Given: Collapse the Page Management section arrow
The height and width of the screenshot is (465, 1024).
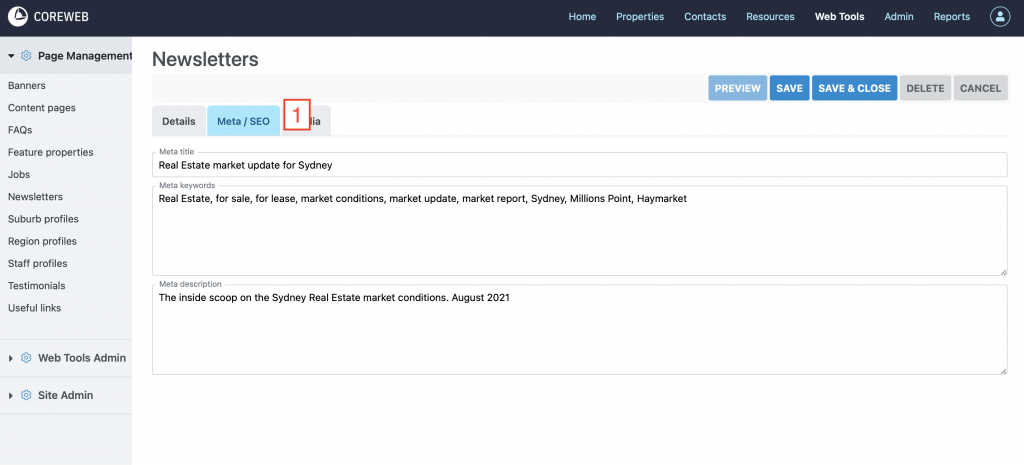Looking at the screenshot, I should tap(11, 56).
